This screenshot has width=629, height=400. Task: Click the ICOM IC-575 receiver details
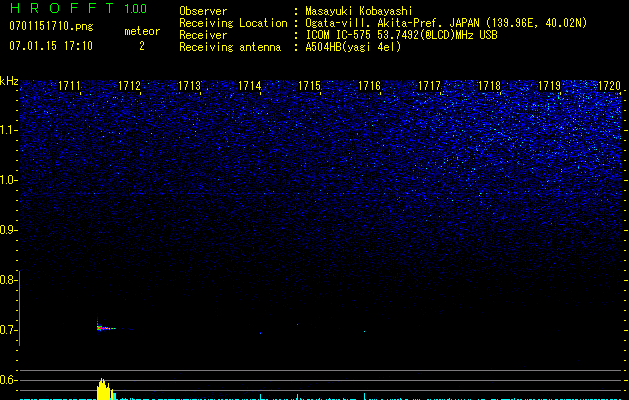point(401,35)
